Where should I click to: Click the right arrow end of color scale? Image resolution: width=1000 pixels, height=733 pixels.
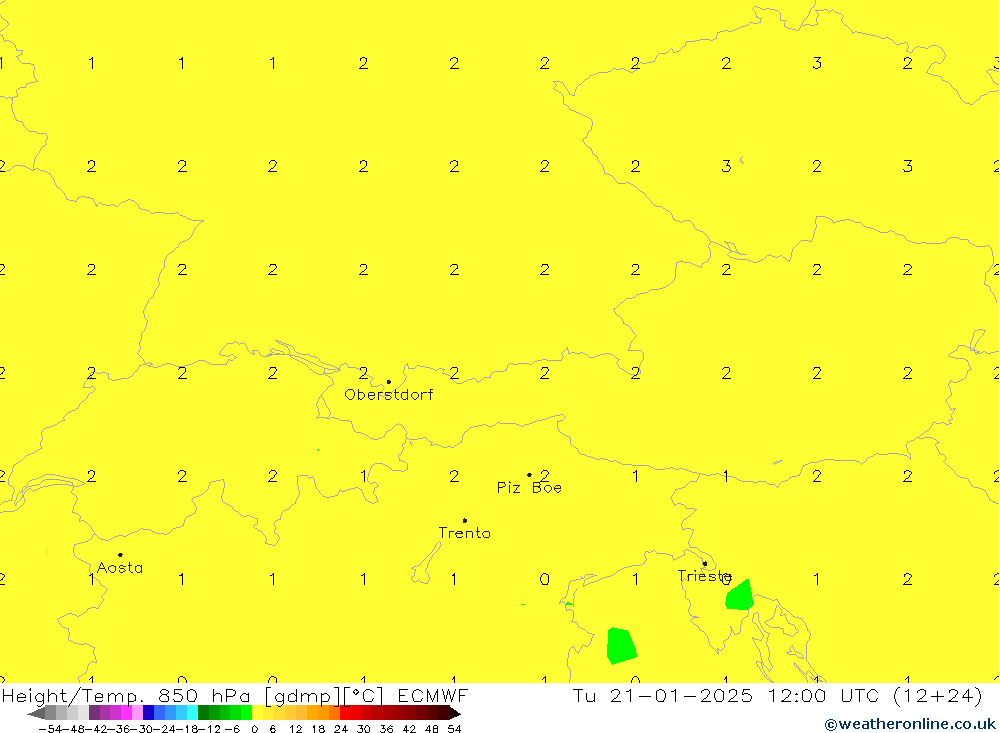click(x=455, y=713)
